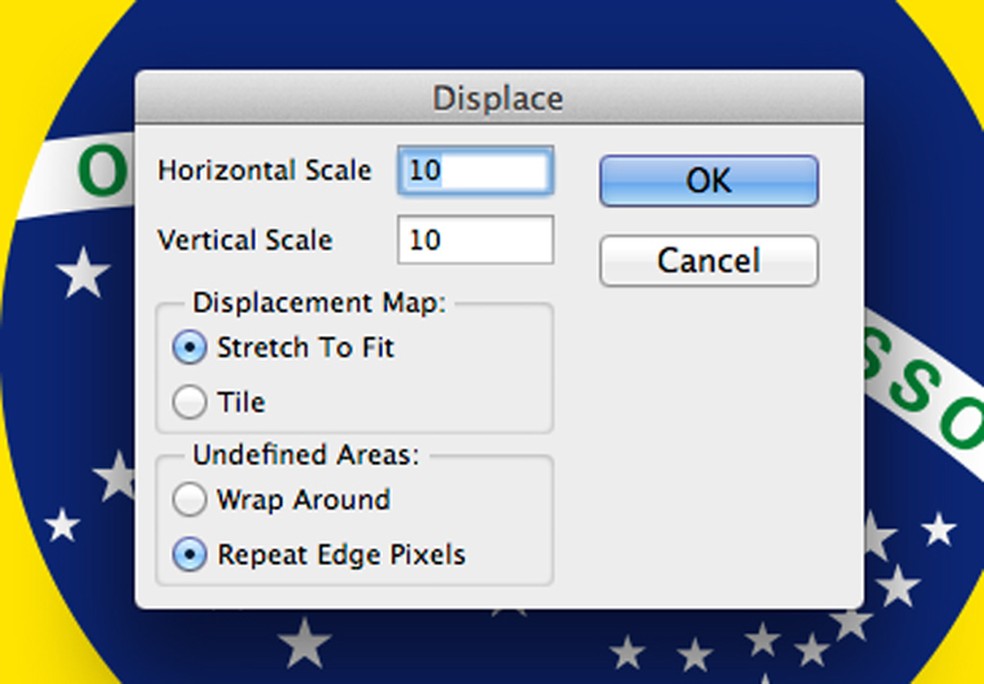Screen dimensions: 984x684
Task: Click the Undefined Areas group heading
Action: pos(306,455)
